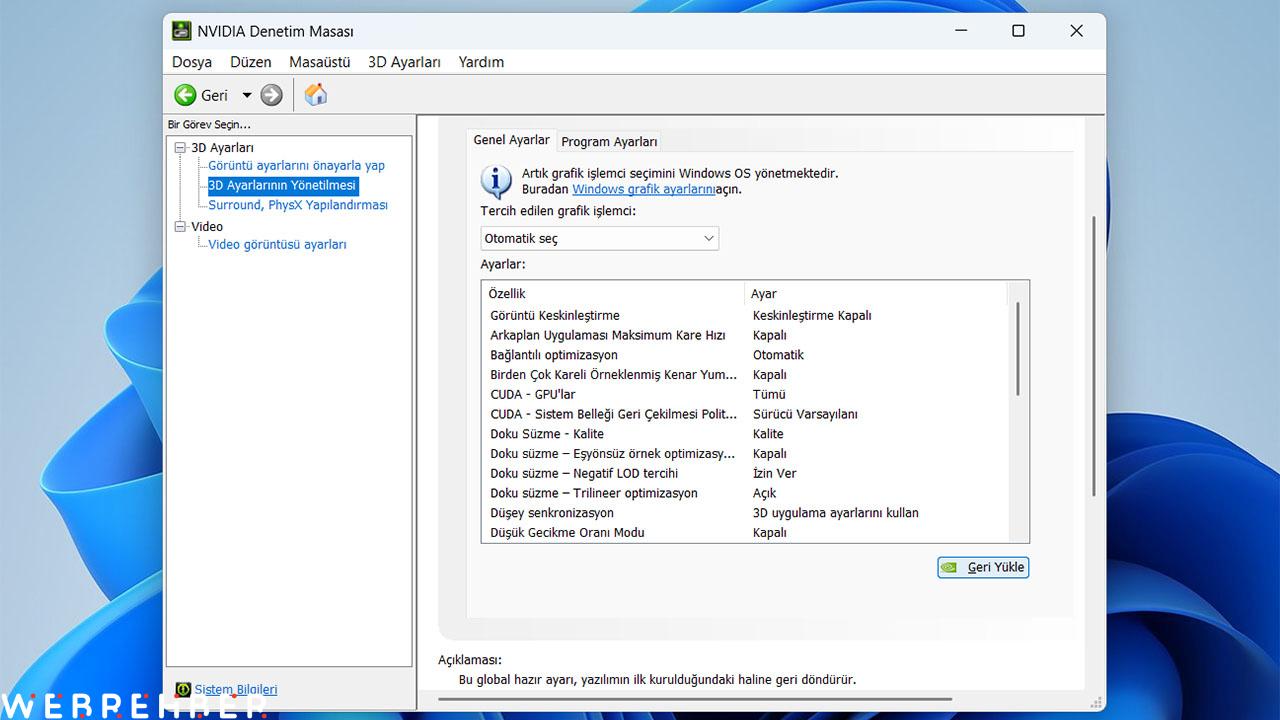Open the Otomatik seç graphics processor dropdown
The height and width of the screenshot is (720, 1280).
[x=599, y=239]
